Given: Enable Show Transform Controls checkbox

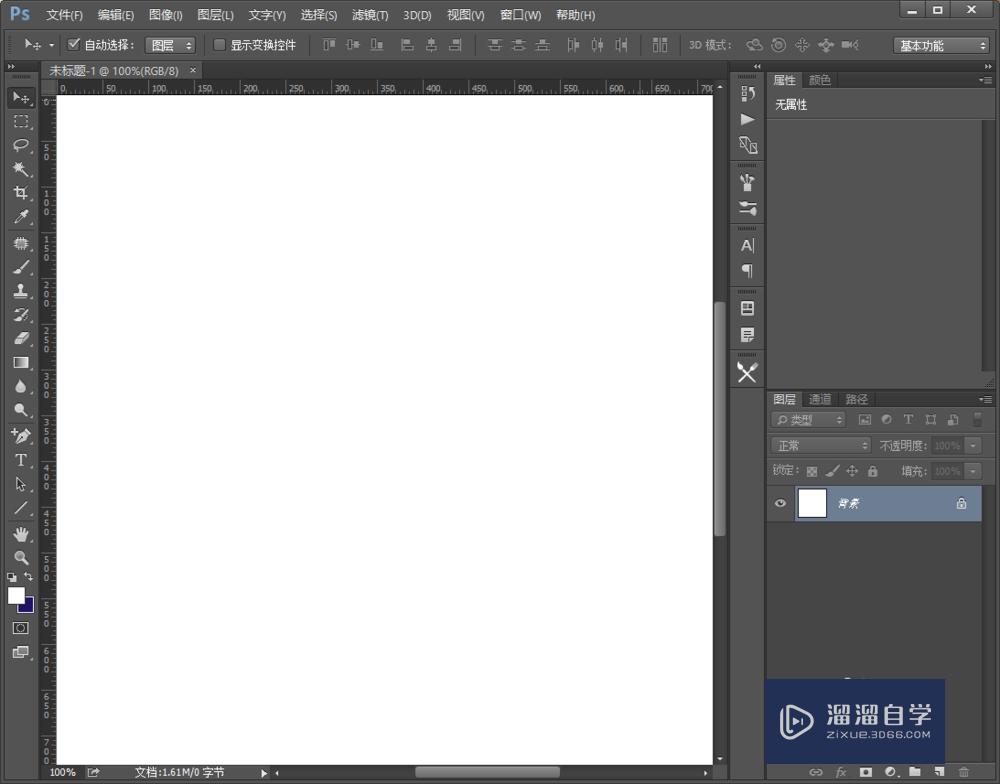Looking at the screenshot, I should click(x=219, y=45).
